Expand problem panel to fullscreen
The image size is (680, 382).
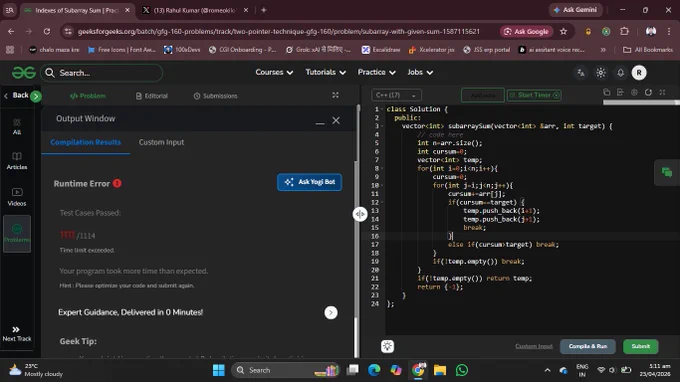click(x=335, y=95)
